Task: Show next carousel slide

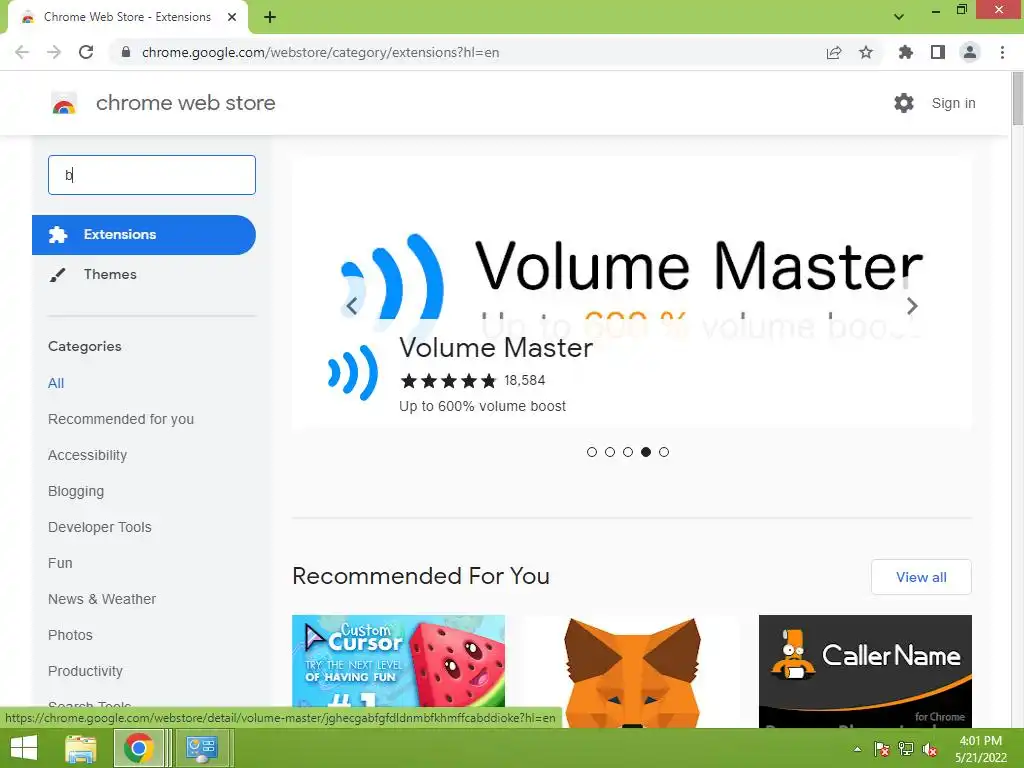Action: point(912,306)
